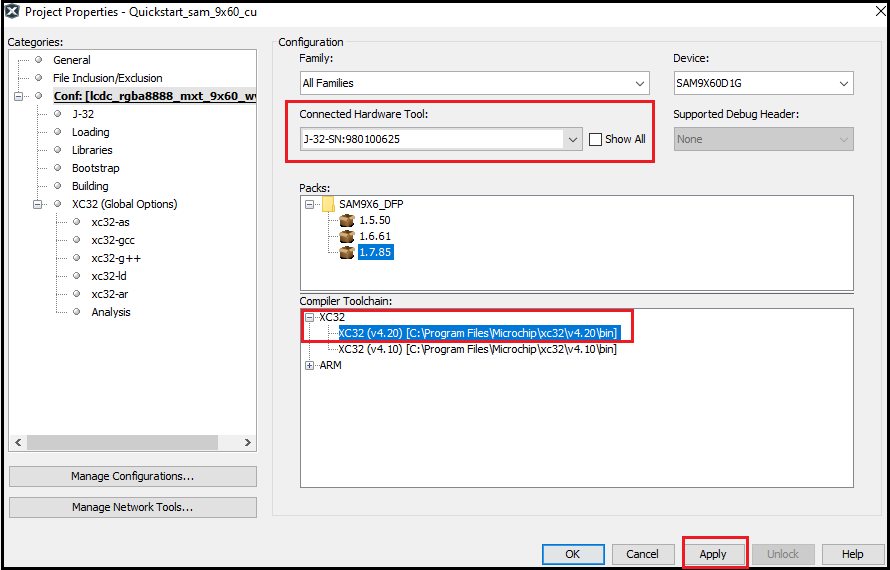The image size is (890, 570).
Task: Select the ARM toolchain entry
Action: [330, 366]
